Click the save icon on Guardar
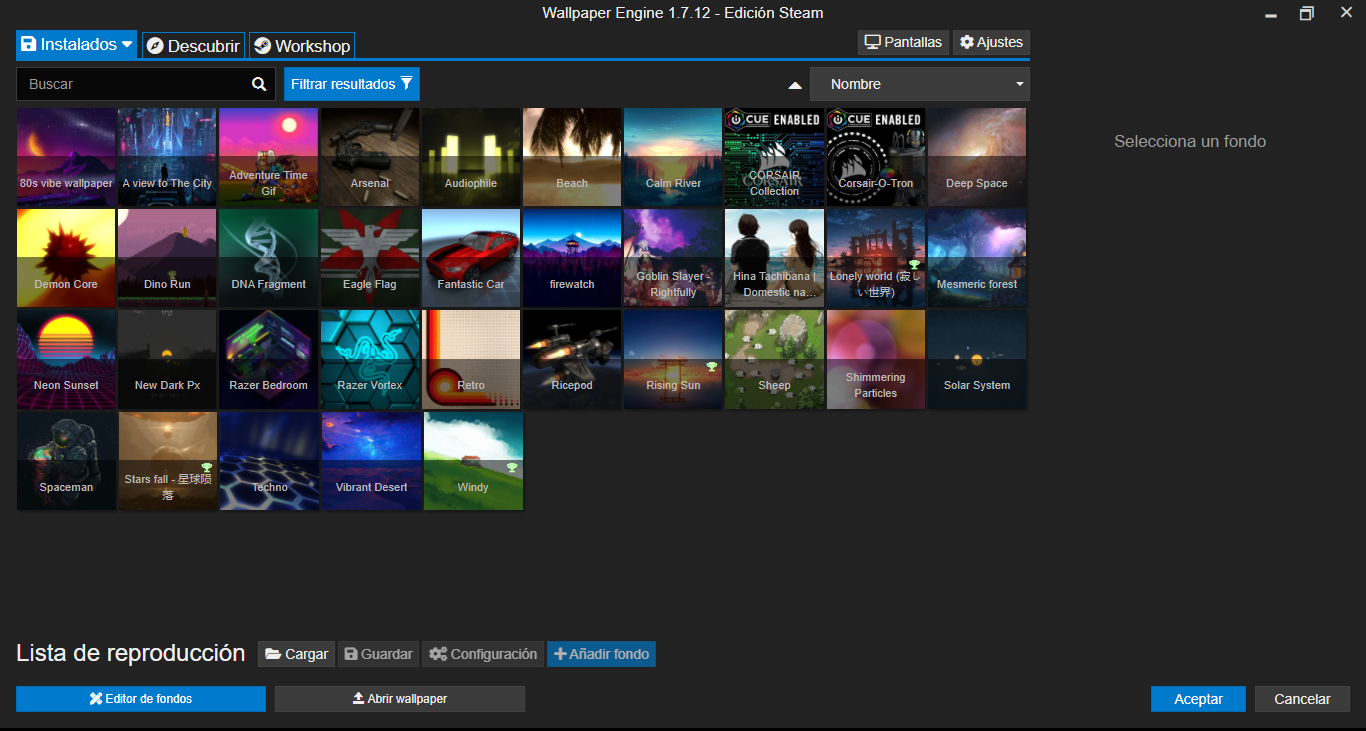Viewport: 1366px width, 731px height. click(352, 653)
